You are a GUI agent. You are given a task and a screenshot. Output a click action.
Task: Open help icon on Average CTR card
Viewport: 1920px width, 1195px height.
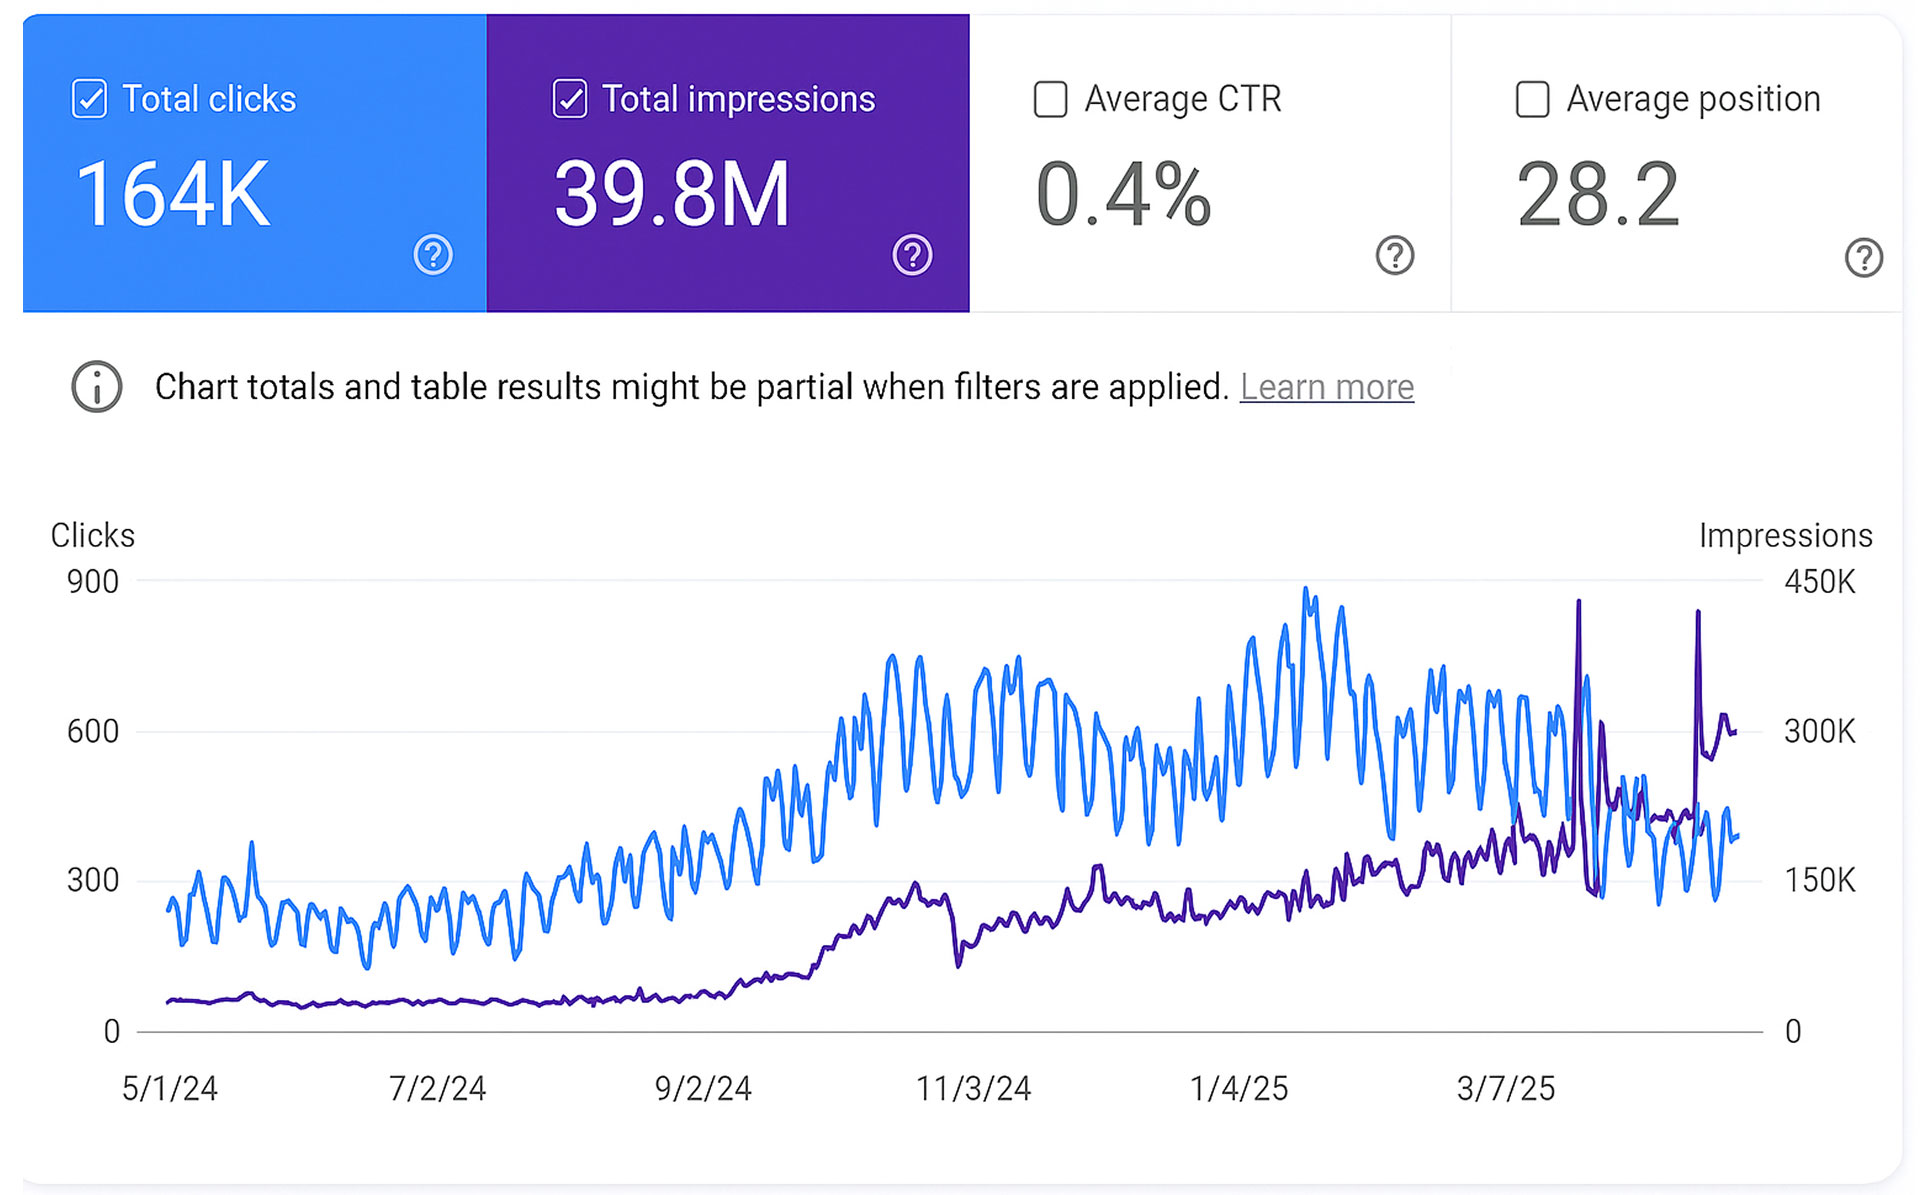click(x=1395, y=255)
